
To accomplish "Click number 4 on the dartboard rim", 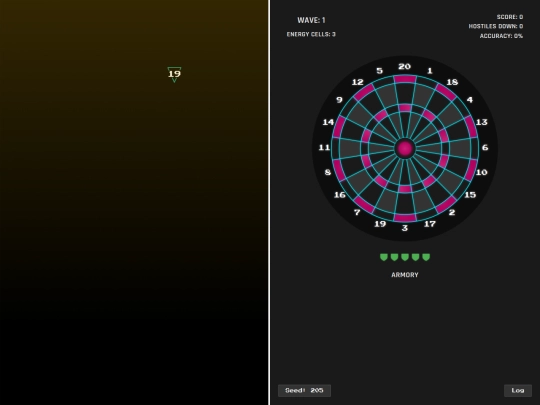I will coord(470,100).
